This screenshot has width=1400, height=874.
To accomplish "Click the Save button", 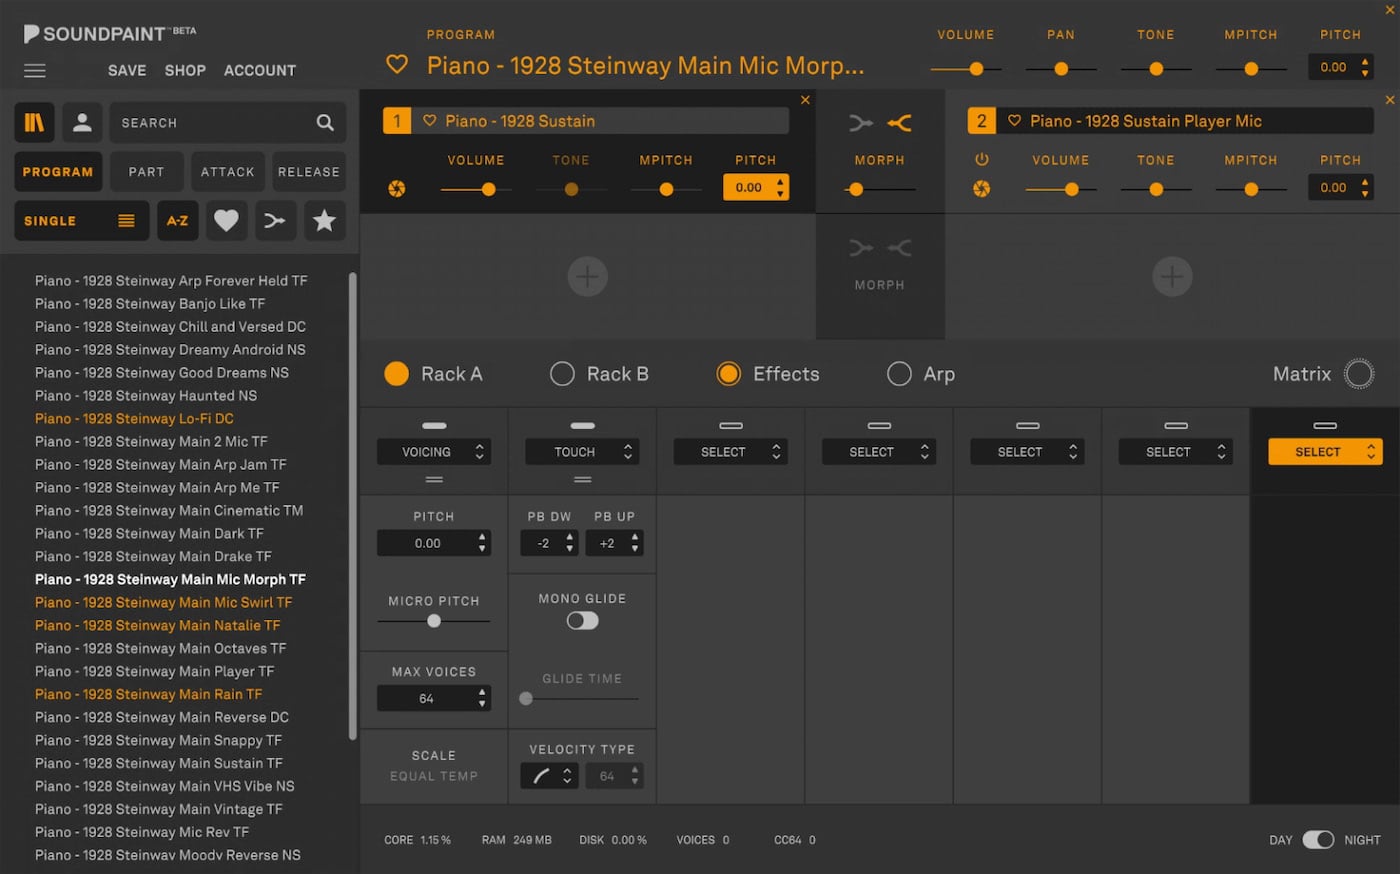I will pos(127,71).
